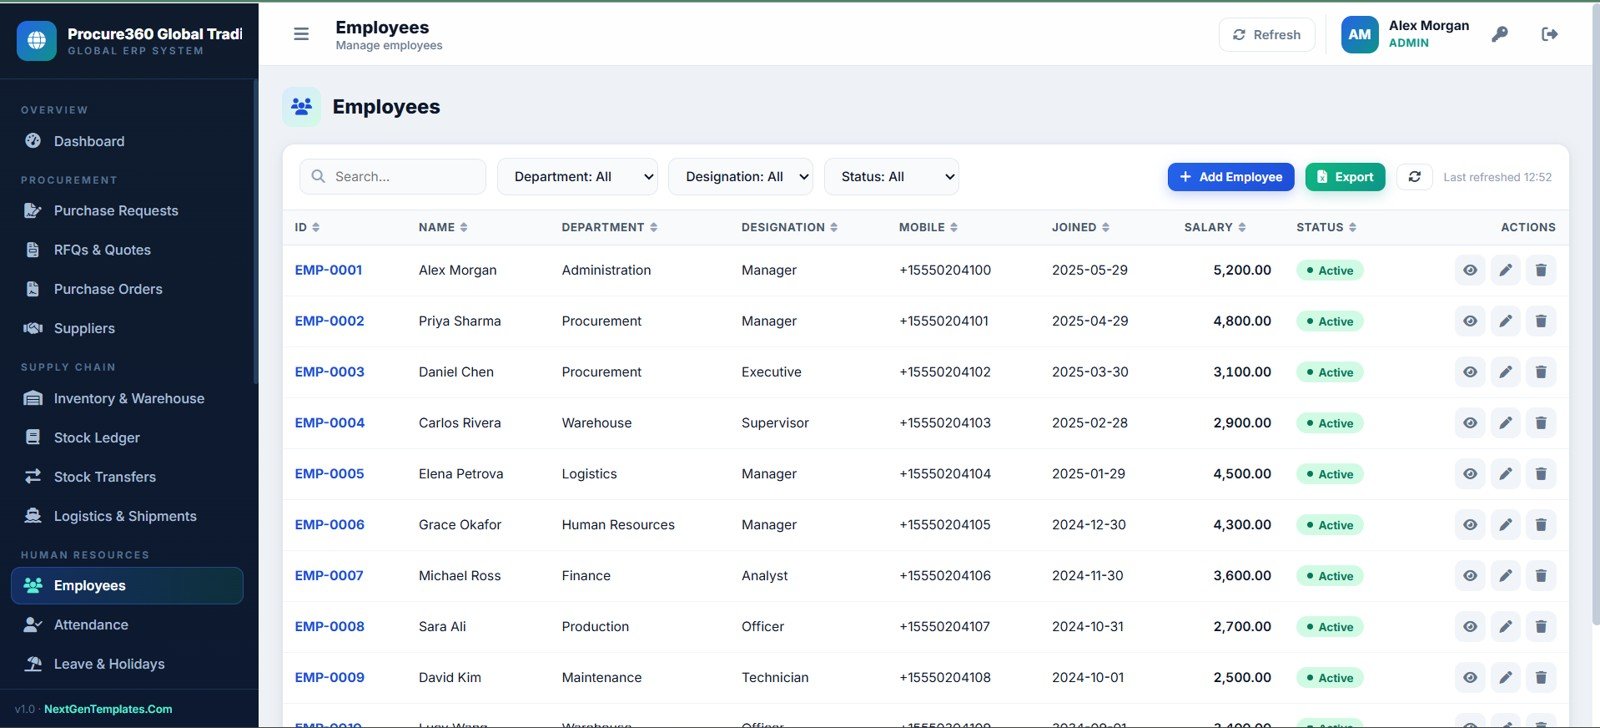Delete EMP-0006 using the trash icon
Viewport: 1600px width, 728px height.
pos(1541,525)
